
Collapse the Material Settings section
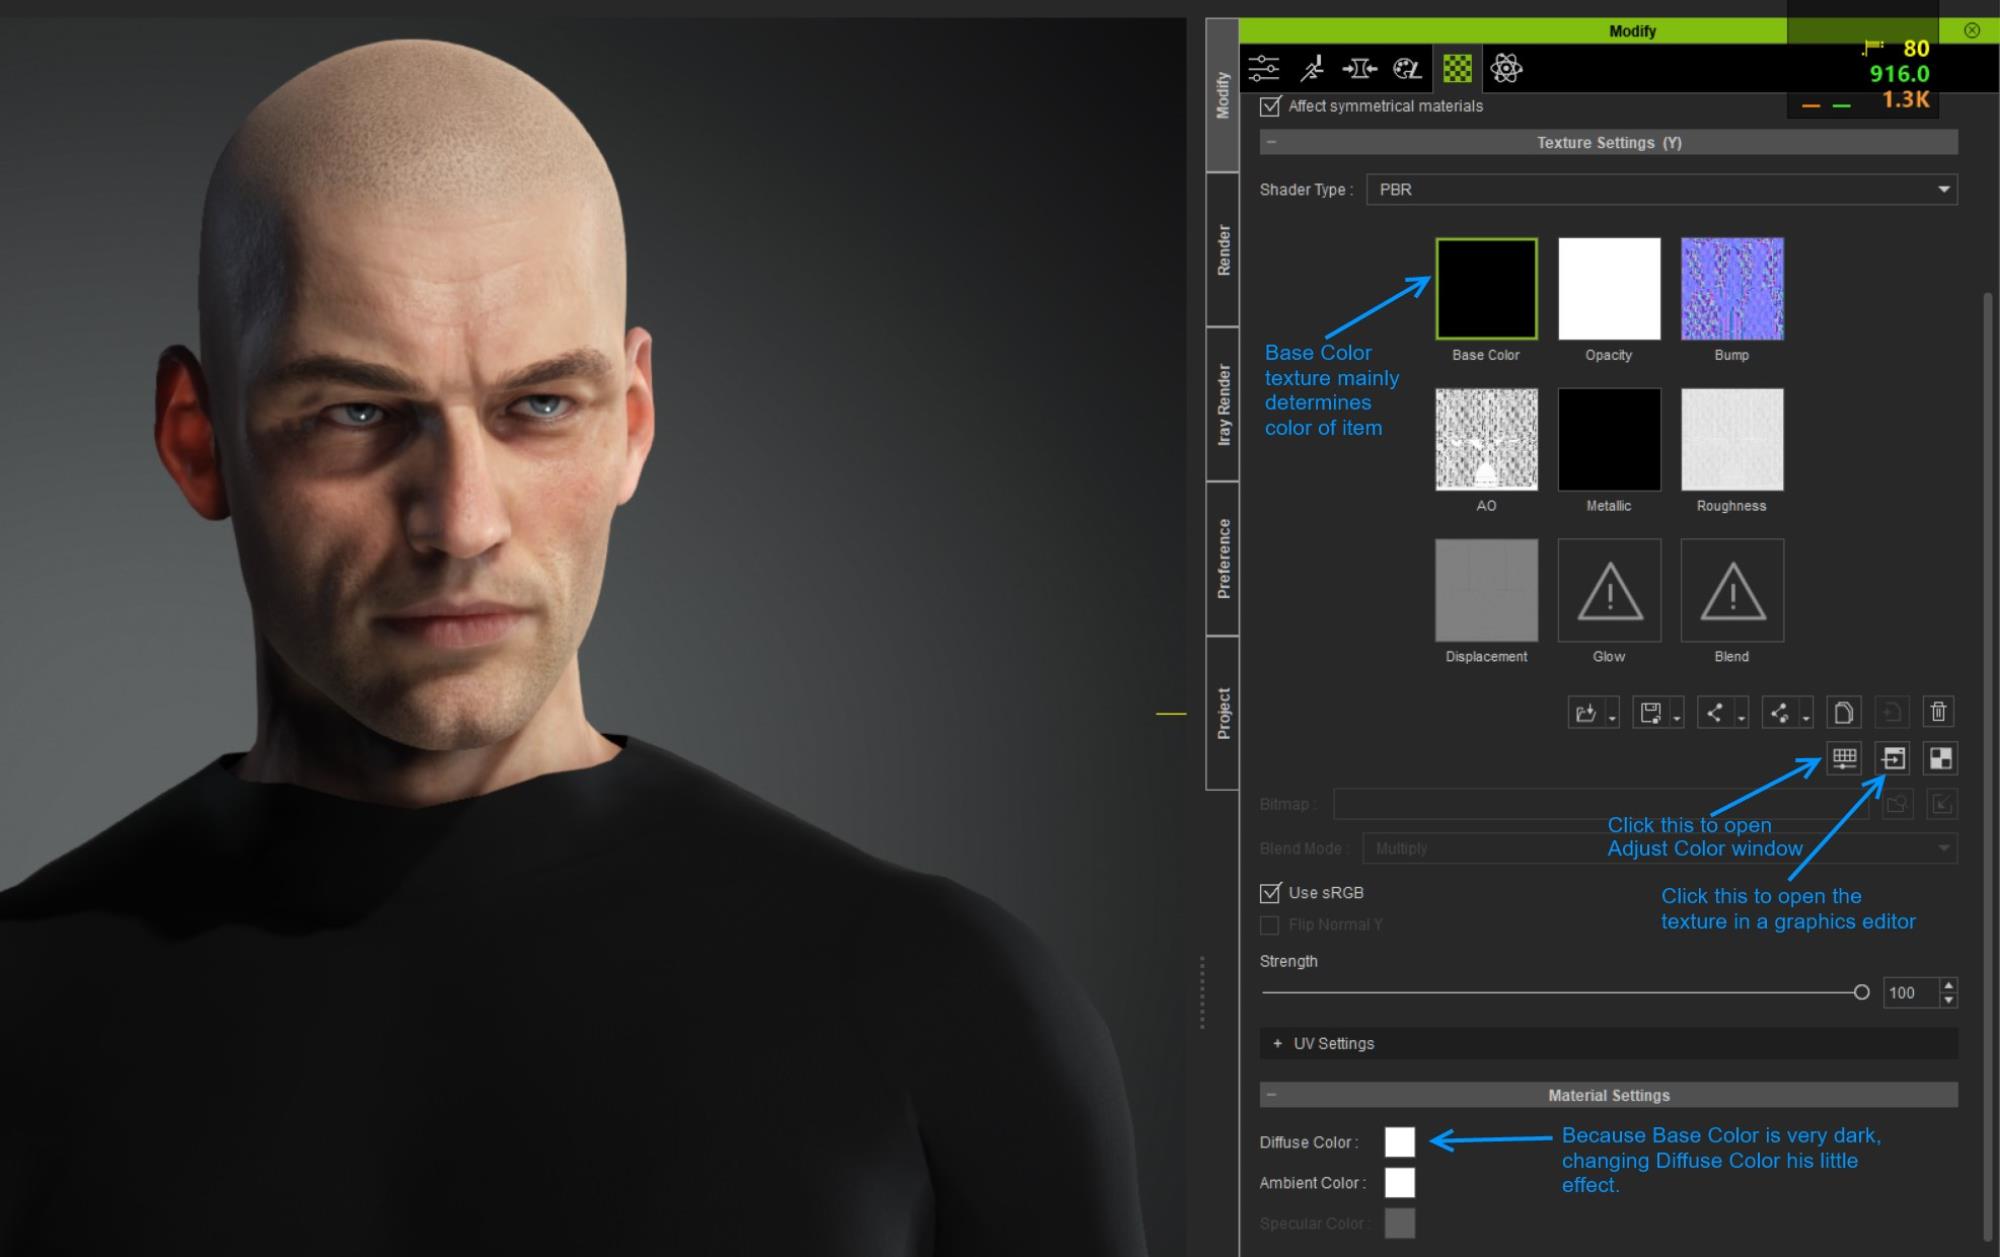coord(1271,1095)
